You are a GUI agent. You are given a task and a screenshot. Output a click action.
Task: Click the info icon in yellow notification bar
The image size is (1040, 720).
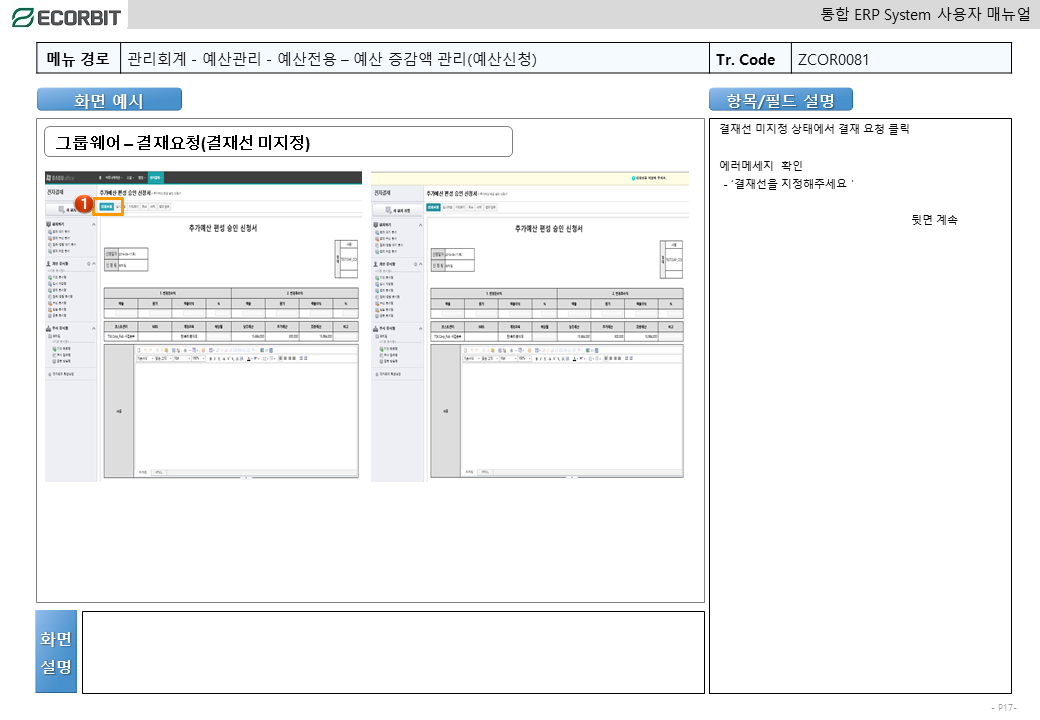[x=634, y=178]
